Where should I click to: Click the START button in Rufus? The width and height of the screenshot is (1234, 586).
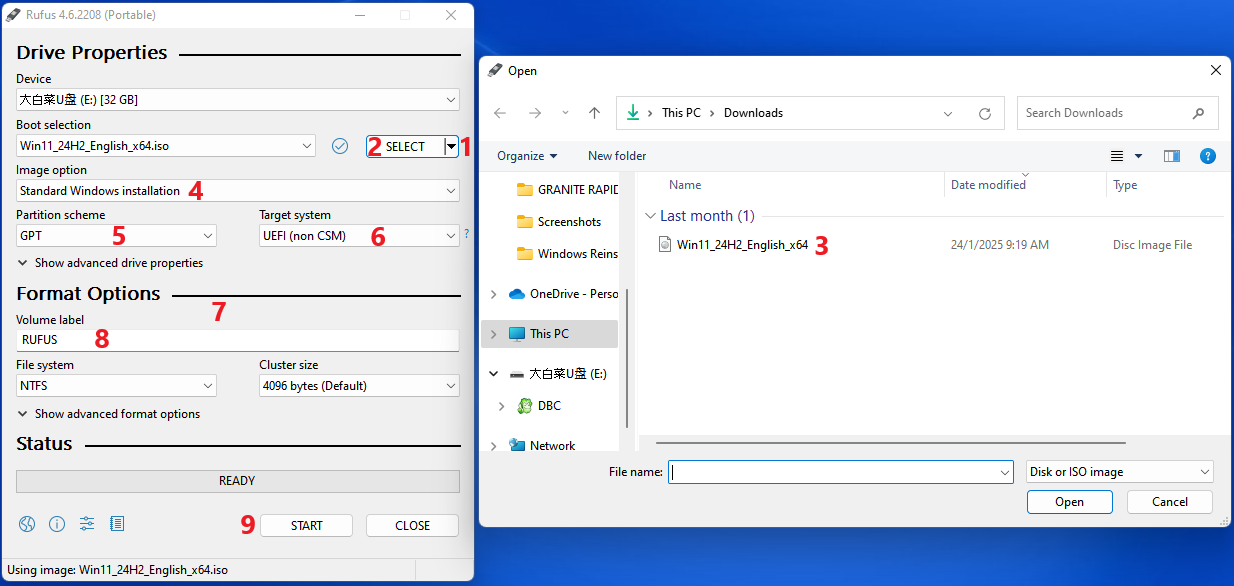click(307, 526)
